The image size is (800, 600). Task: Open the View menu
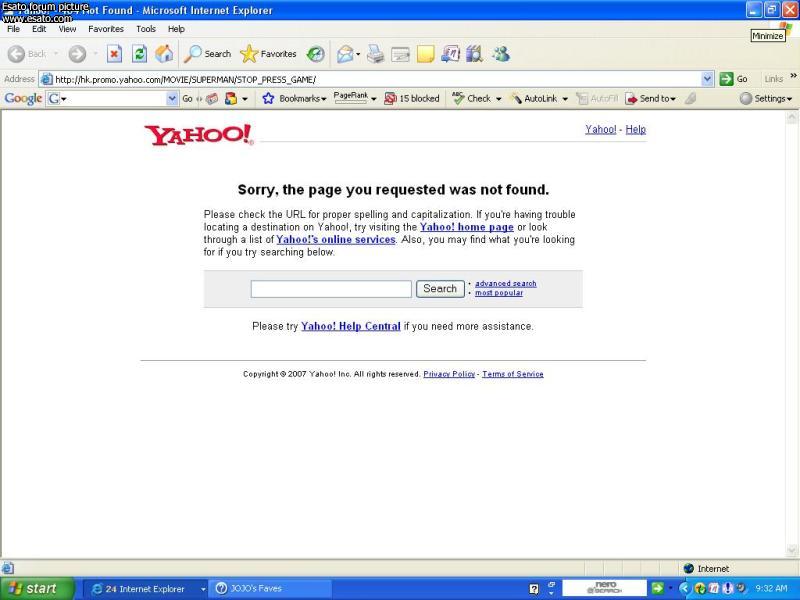(x=67, y=29)
